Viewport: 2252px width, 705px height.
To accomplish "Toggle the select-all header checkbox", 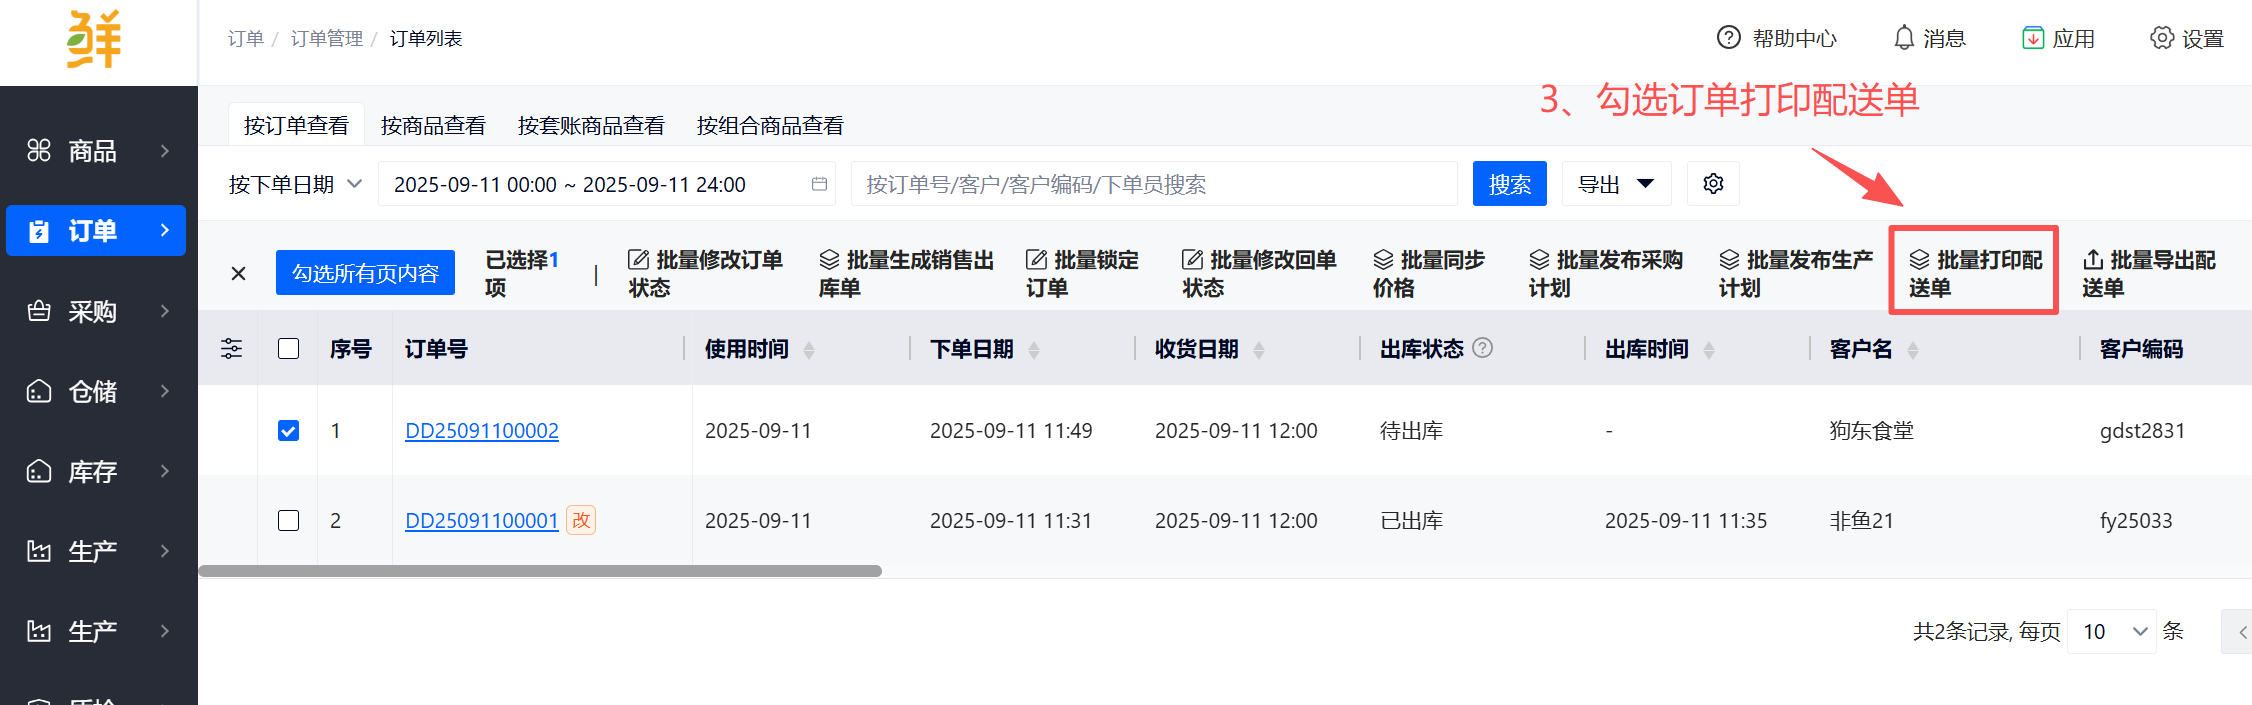I will tap(288, 349).
